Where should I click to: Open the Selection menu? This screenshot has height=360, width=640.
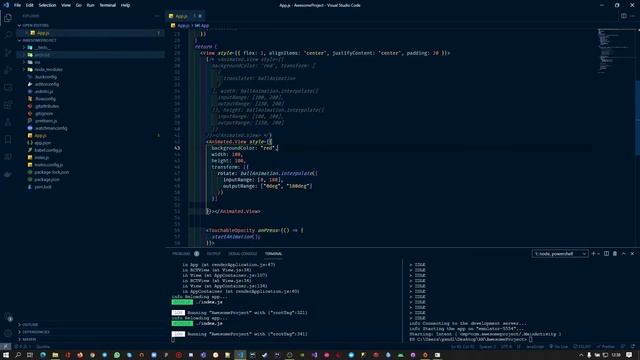47,5
